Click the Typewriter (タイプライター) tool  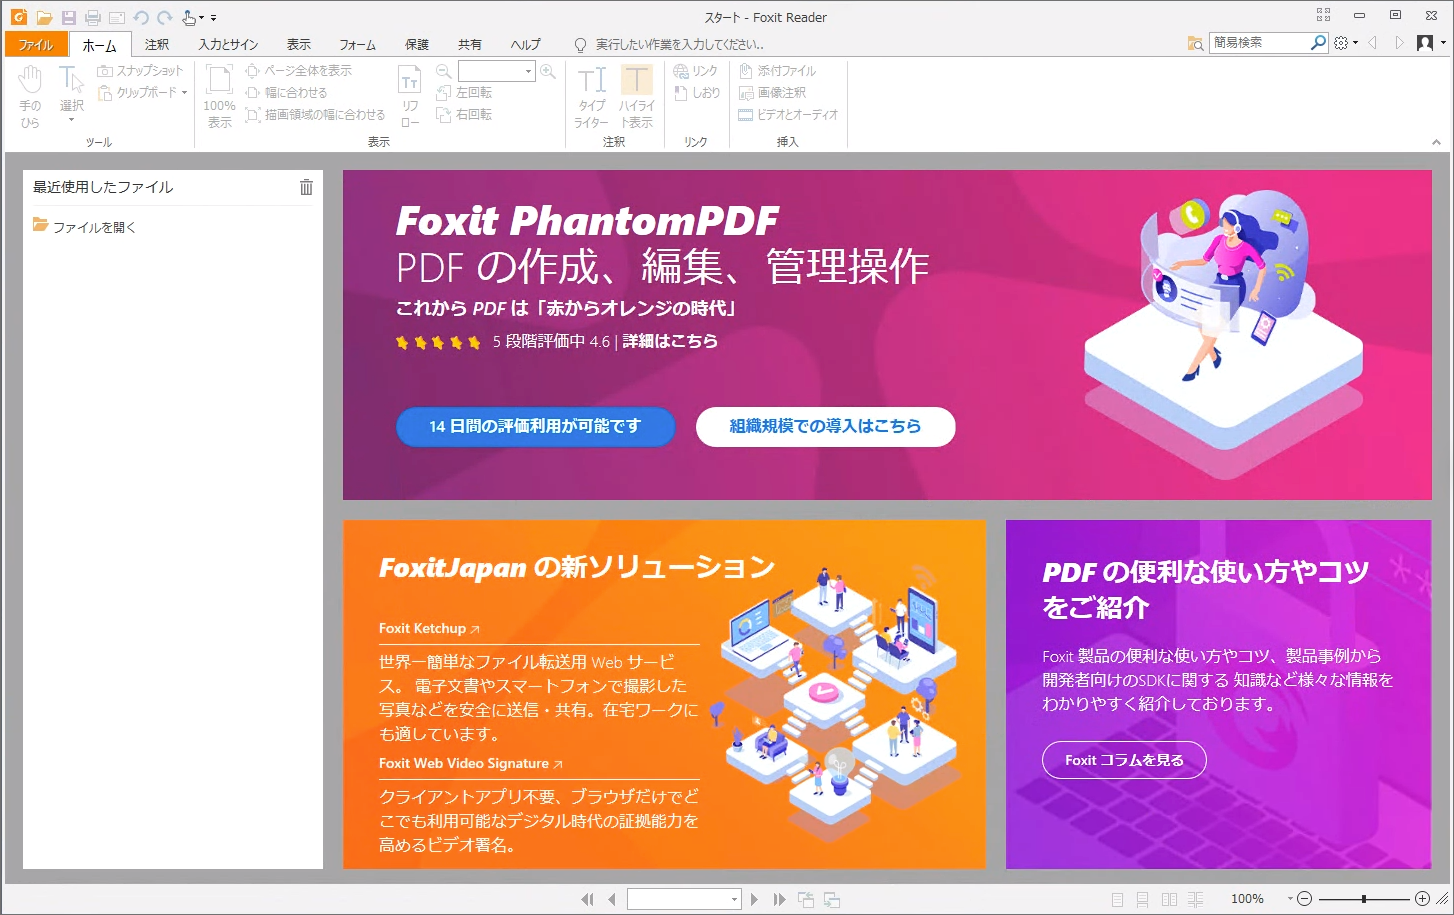pos(591,96)
